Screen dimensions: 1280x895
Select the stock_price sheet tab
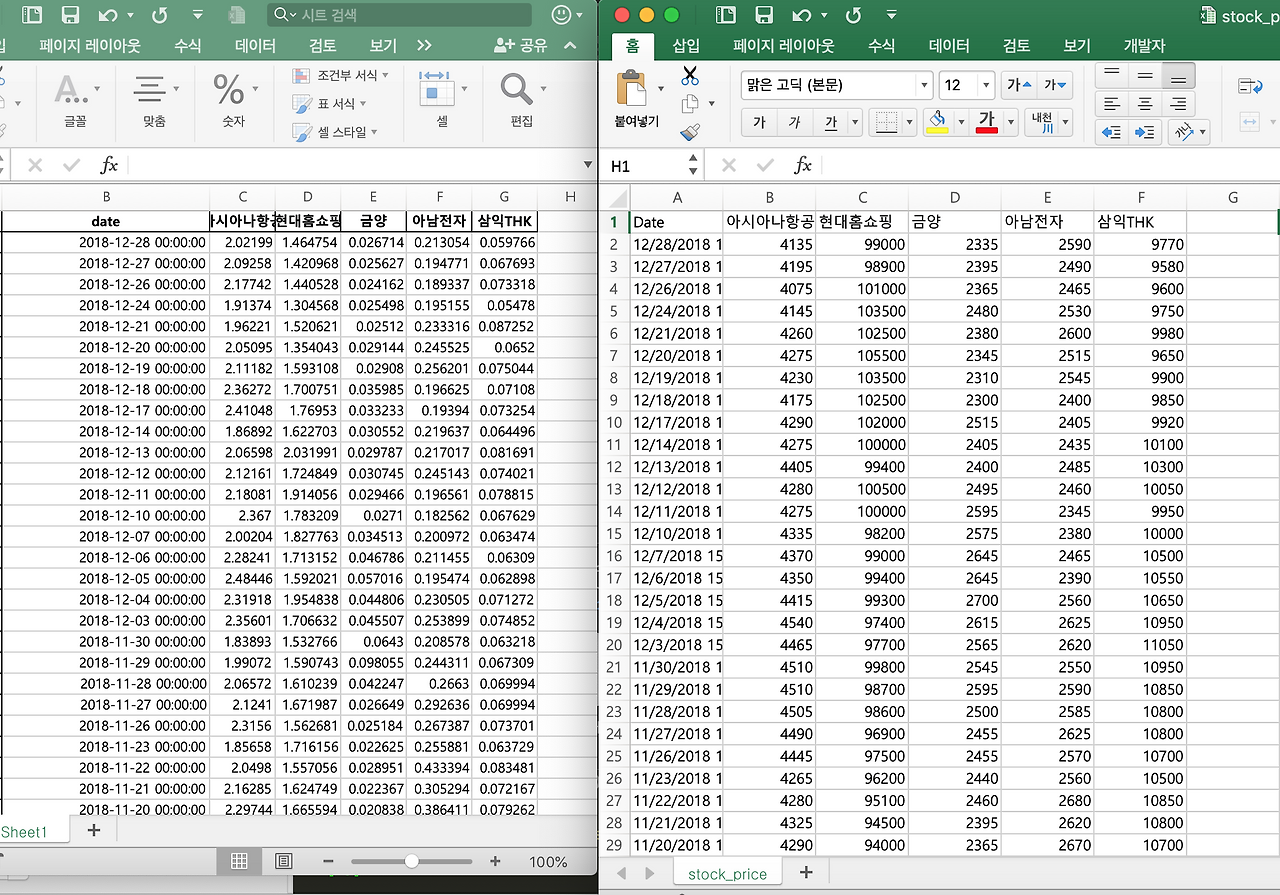click(727, 874)
